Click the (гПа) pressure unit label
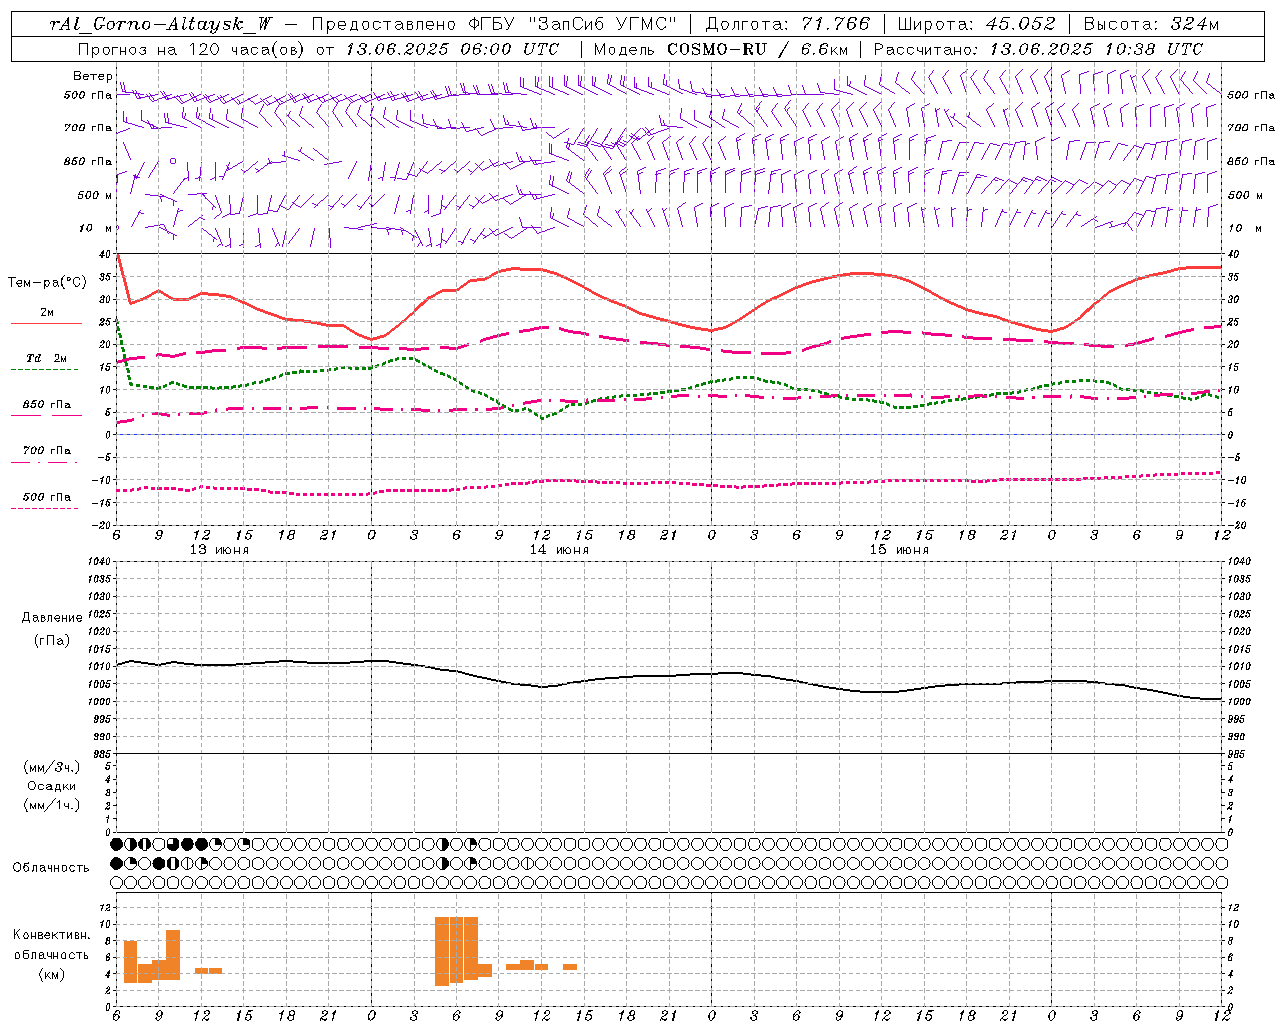The width and height of the screenshot is (1280, 1024). 52,640
